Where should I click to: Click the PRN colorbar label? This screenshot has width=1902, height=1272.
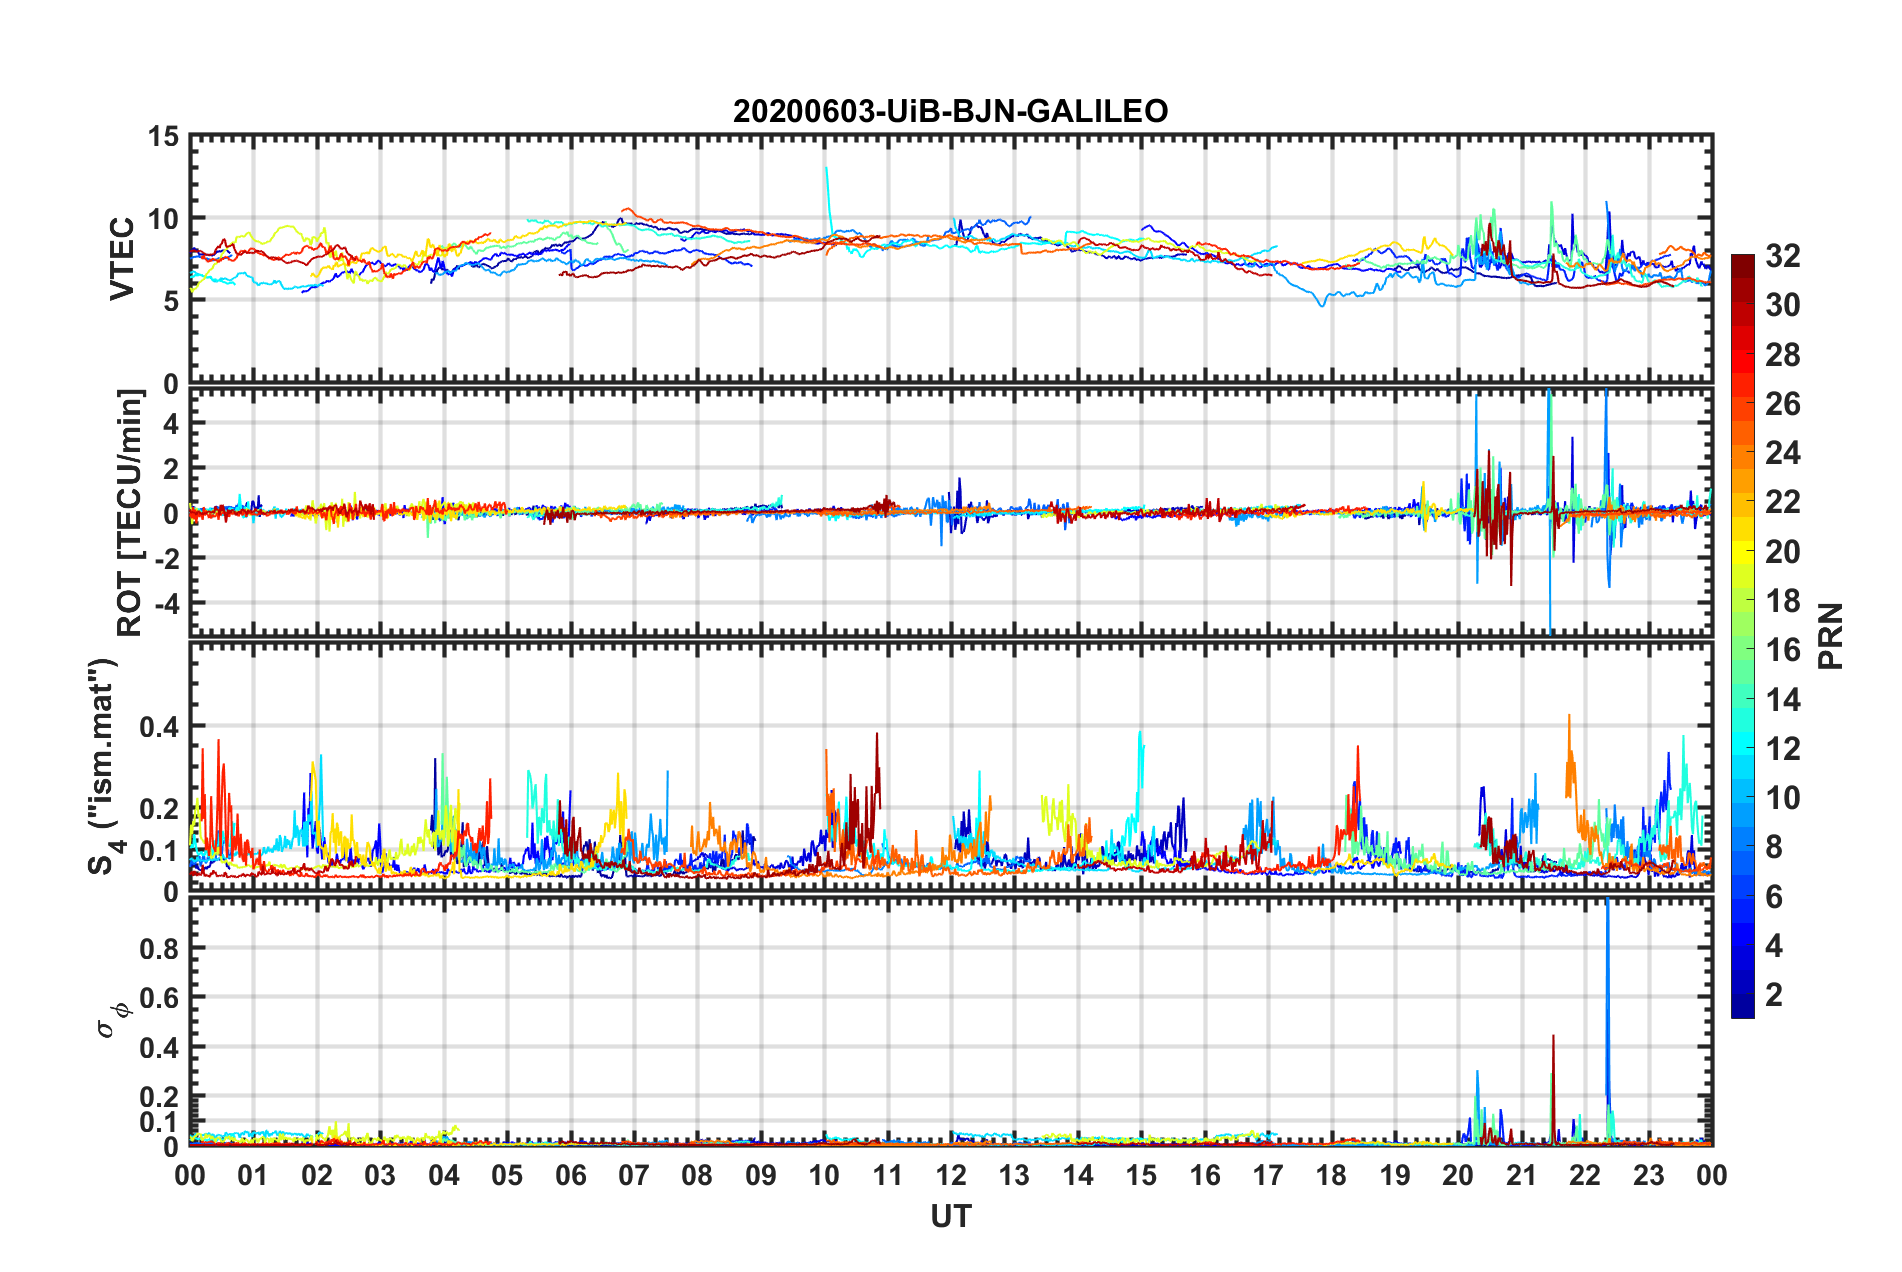click(1830, 636)
